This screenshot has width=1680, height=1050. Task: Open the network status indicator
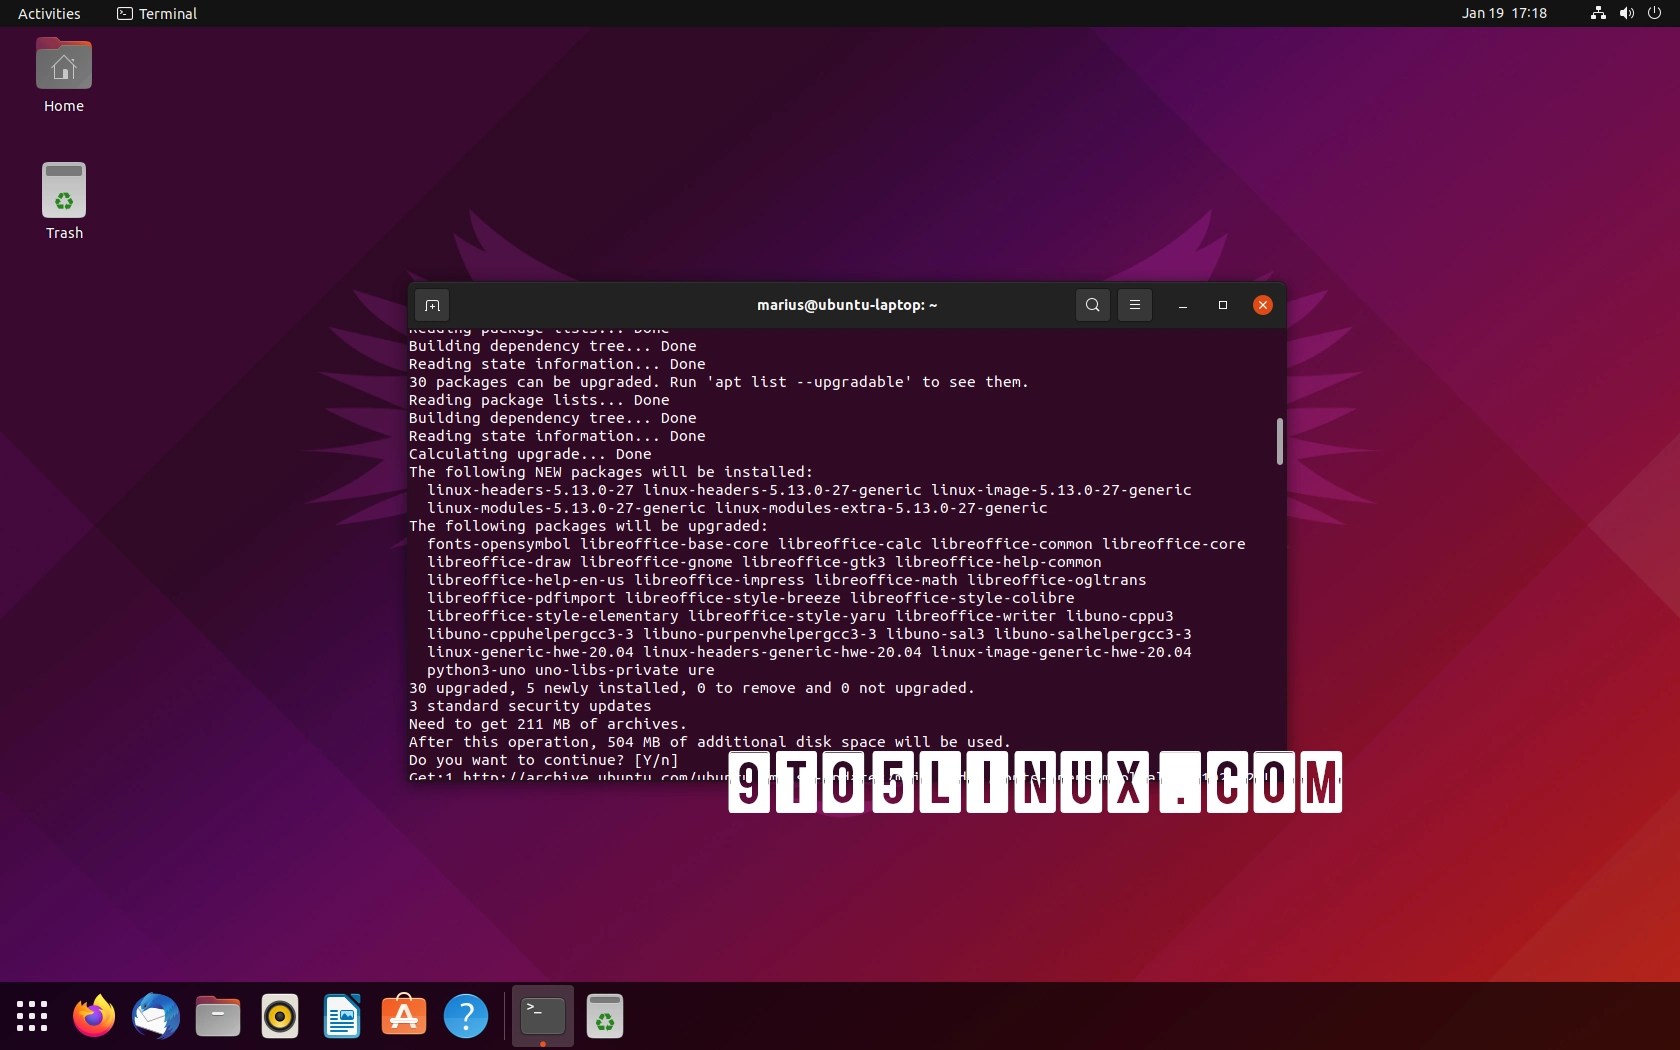click(x=1595, y=13)
